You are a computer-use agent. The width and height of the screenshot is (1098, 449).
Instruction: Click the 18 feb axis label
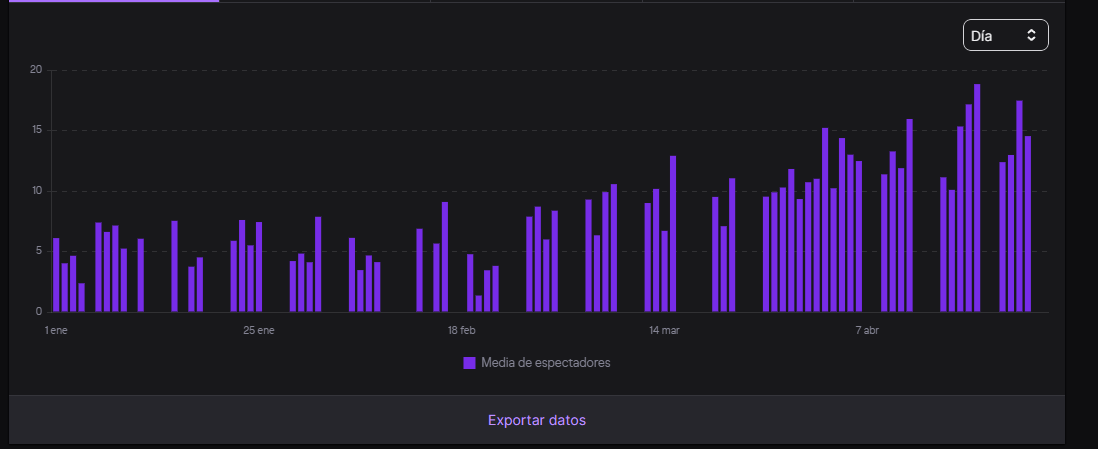(x=461, y=331)
